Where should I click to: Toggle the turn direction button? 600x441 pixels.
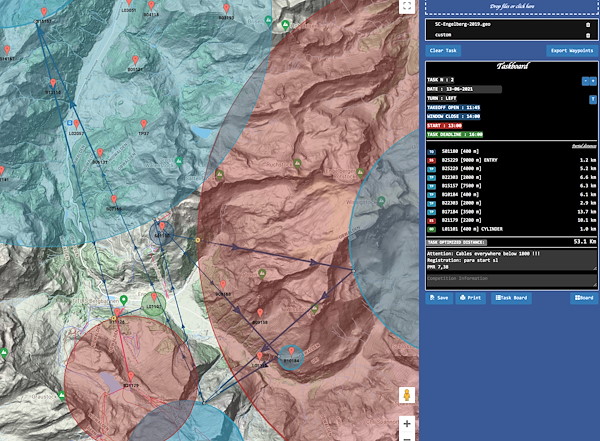click(x=592, y=99)
